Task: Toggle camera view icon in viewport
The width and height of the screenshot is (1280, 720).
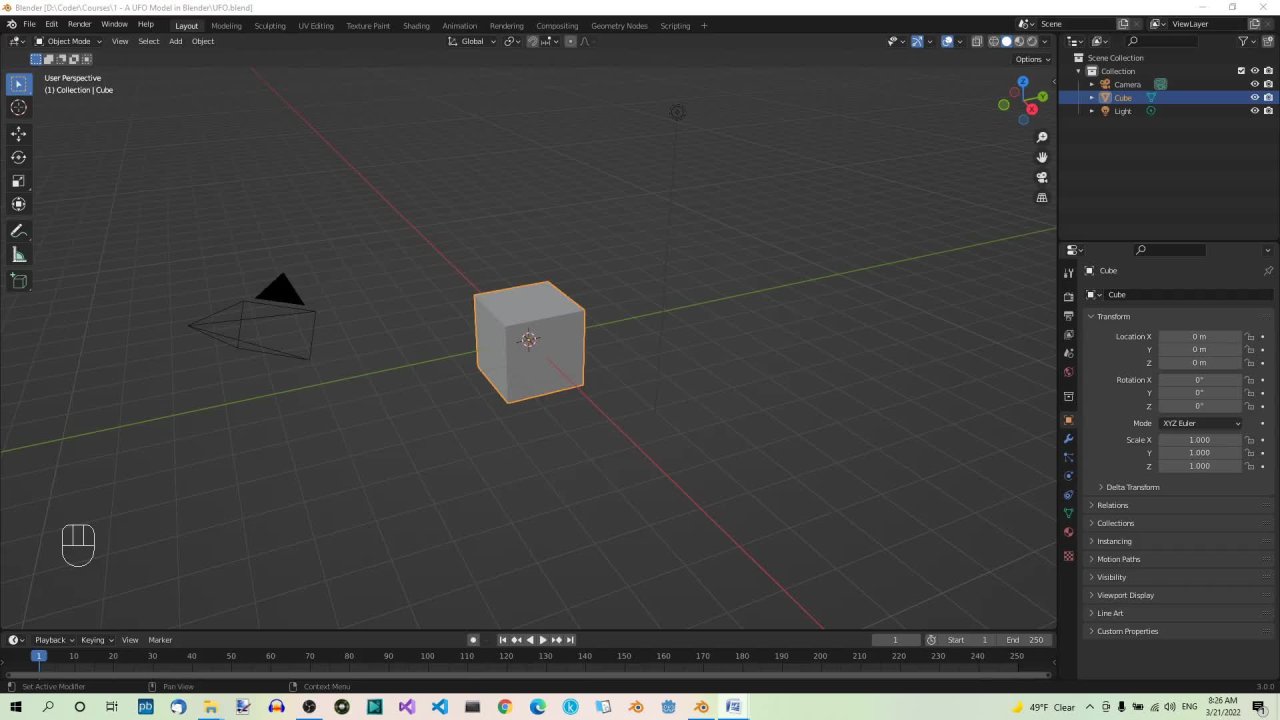Action: 1042,177
